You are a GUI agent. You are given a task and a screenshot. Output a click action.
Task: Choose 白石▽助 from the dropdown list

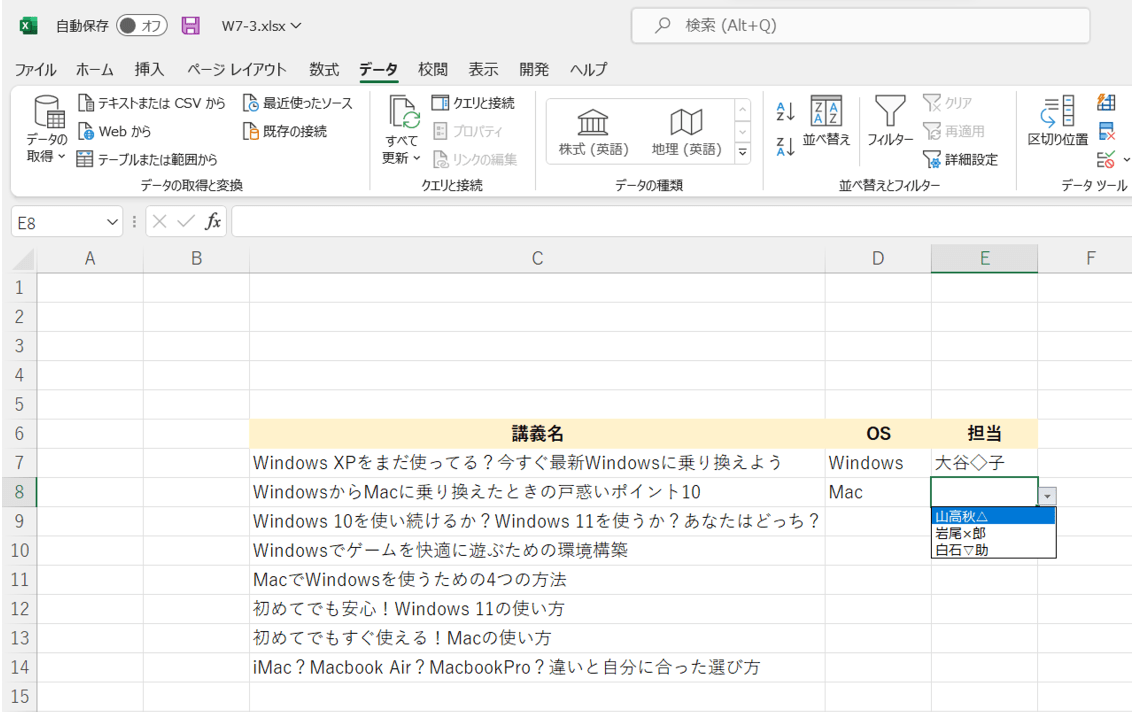coord(993,550)
